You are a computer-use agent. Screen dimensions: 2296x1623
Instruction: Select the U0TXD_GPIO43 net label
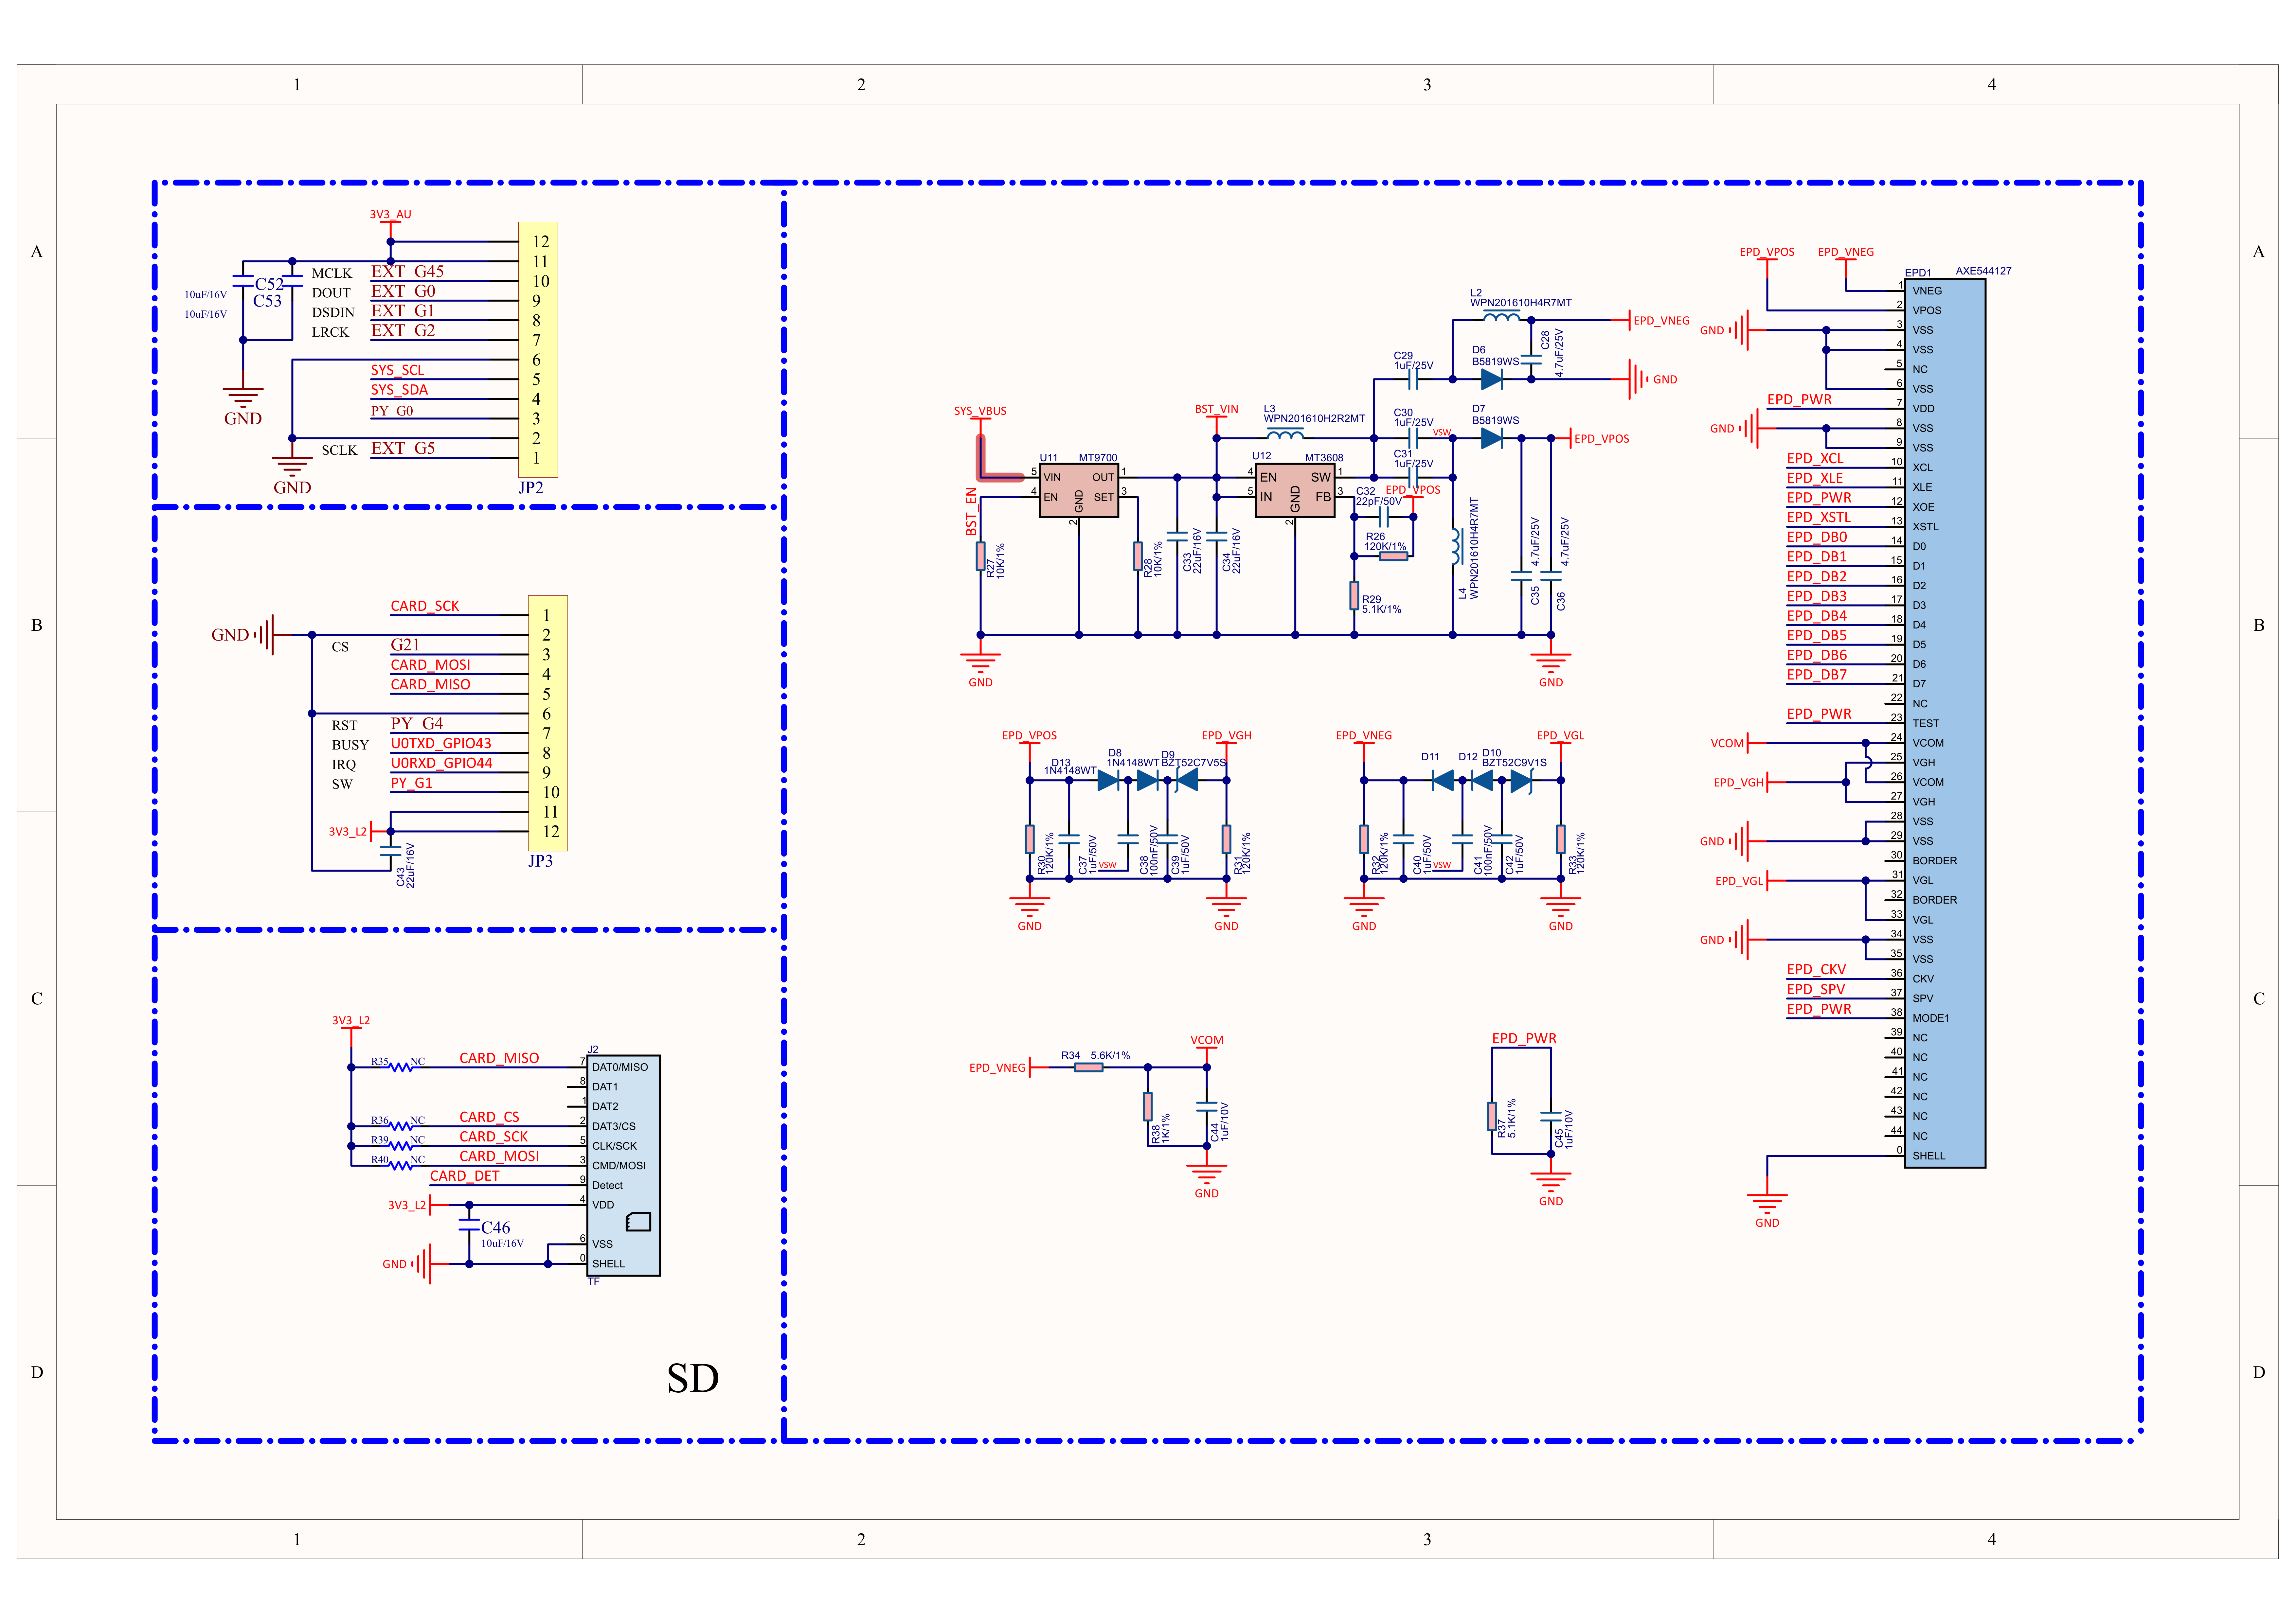coord(441,744)
